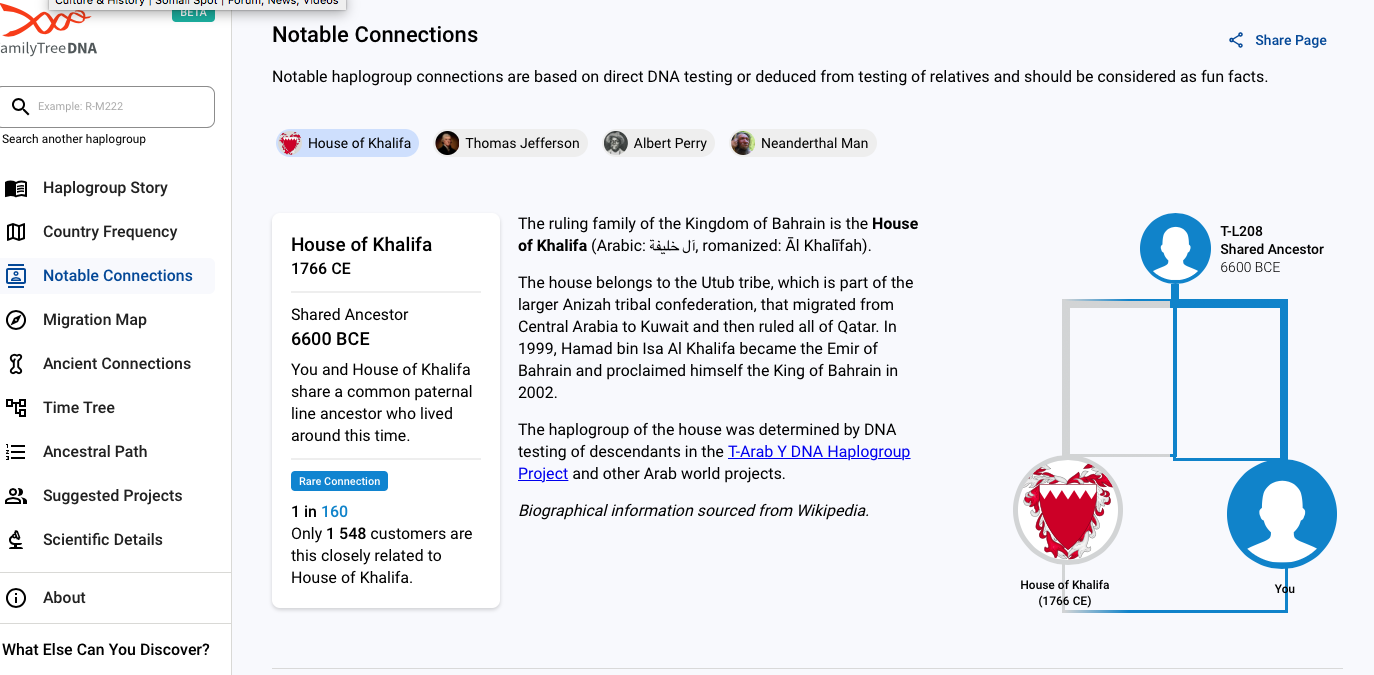Click the Rare Connection badge

[339, 481]
